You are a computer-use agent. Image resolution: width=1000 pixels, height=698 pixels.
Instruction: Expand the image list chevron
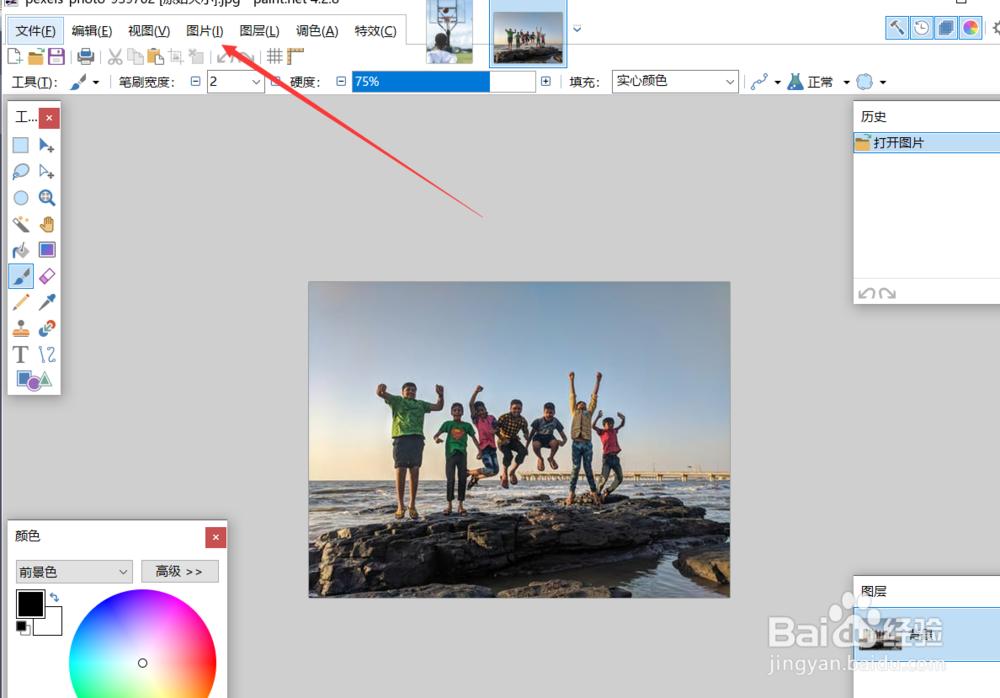coord(577,29)
